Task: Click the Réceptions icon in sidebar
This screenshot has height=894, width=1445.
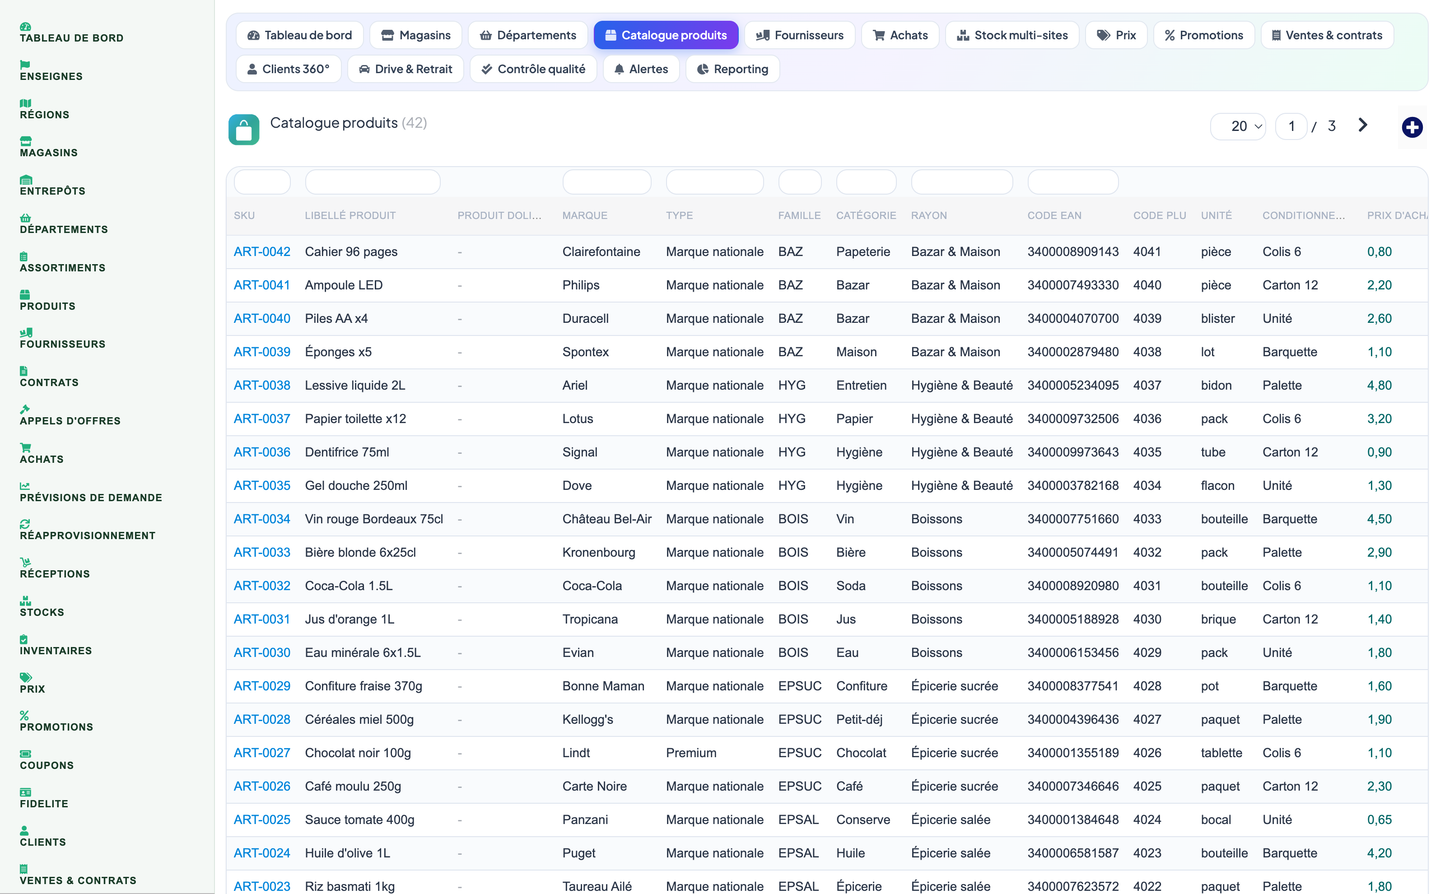Action: [x=25, y=563]
